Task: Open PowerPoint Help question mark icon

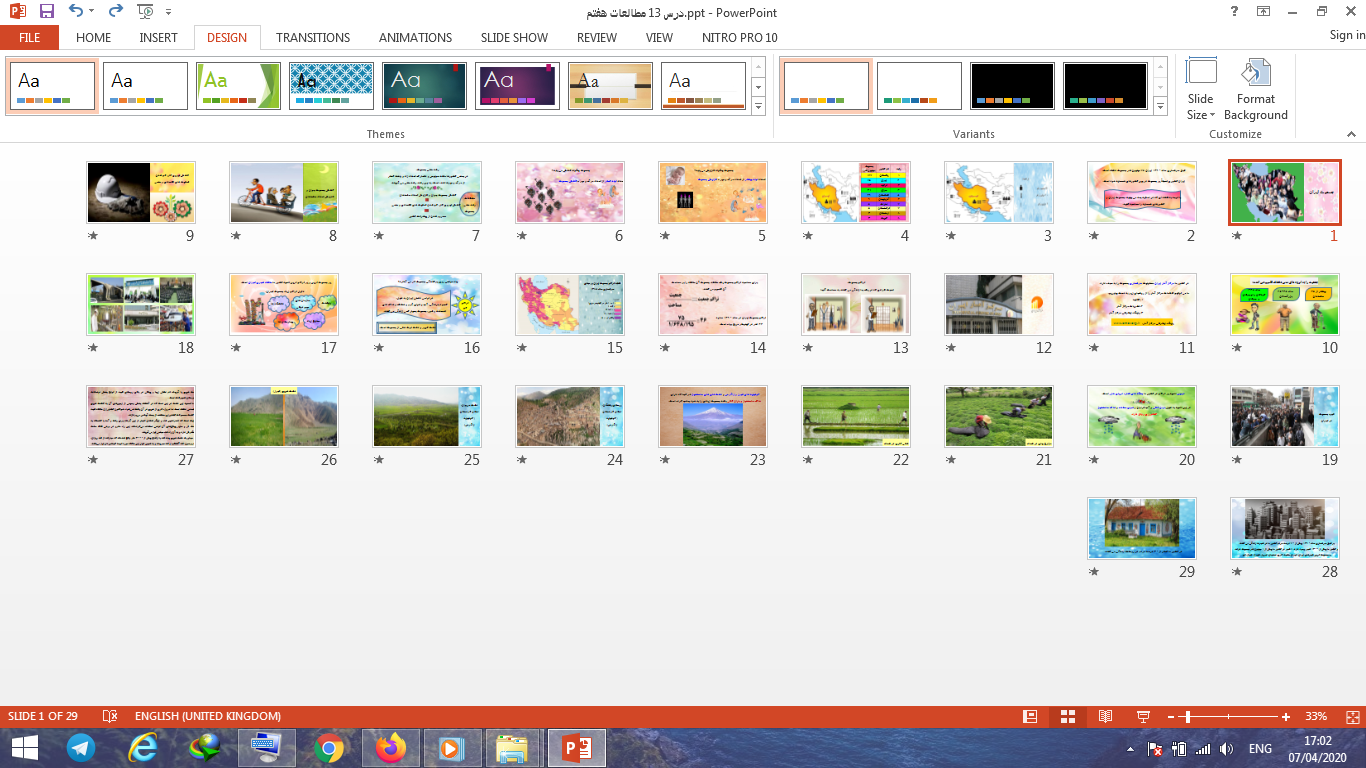Action: 1235,12
